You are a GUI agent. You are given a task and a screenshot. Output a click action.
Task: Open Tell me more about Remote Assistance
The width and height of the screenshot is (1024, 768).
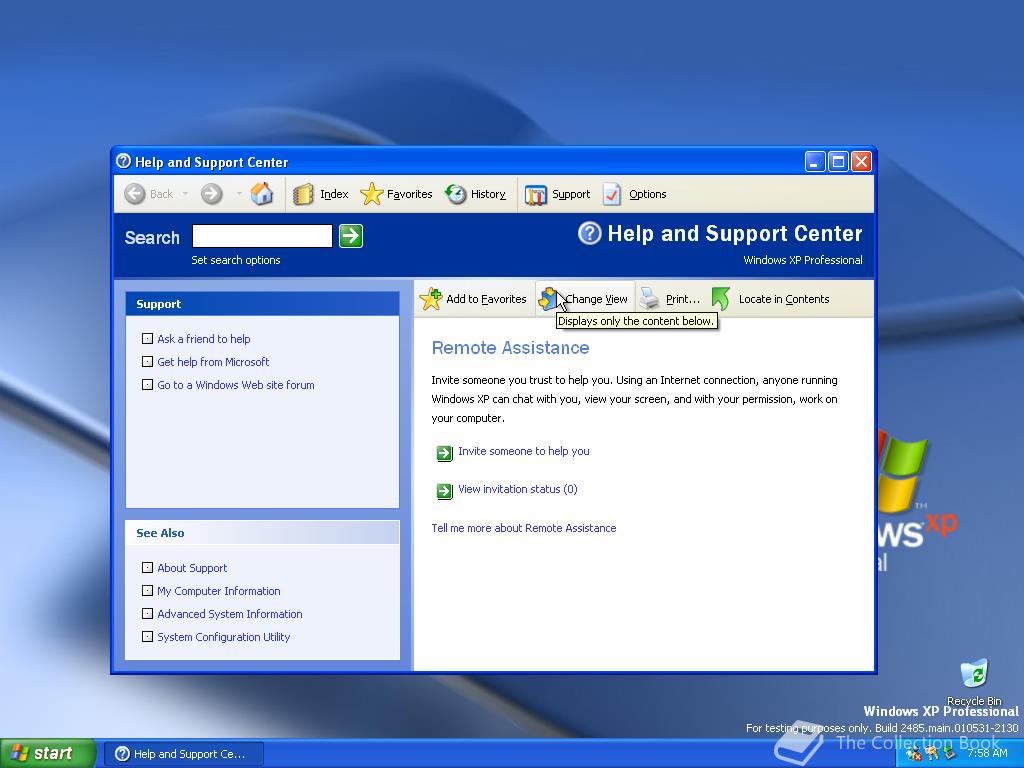click(524, 528)
